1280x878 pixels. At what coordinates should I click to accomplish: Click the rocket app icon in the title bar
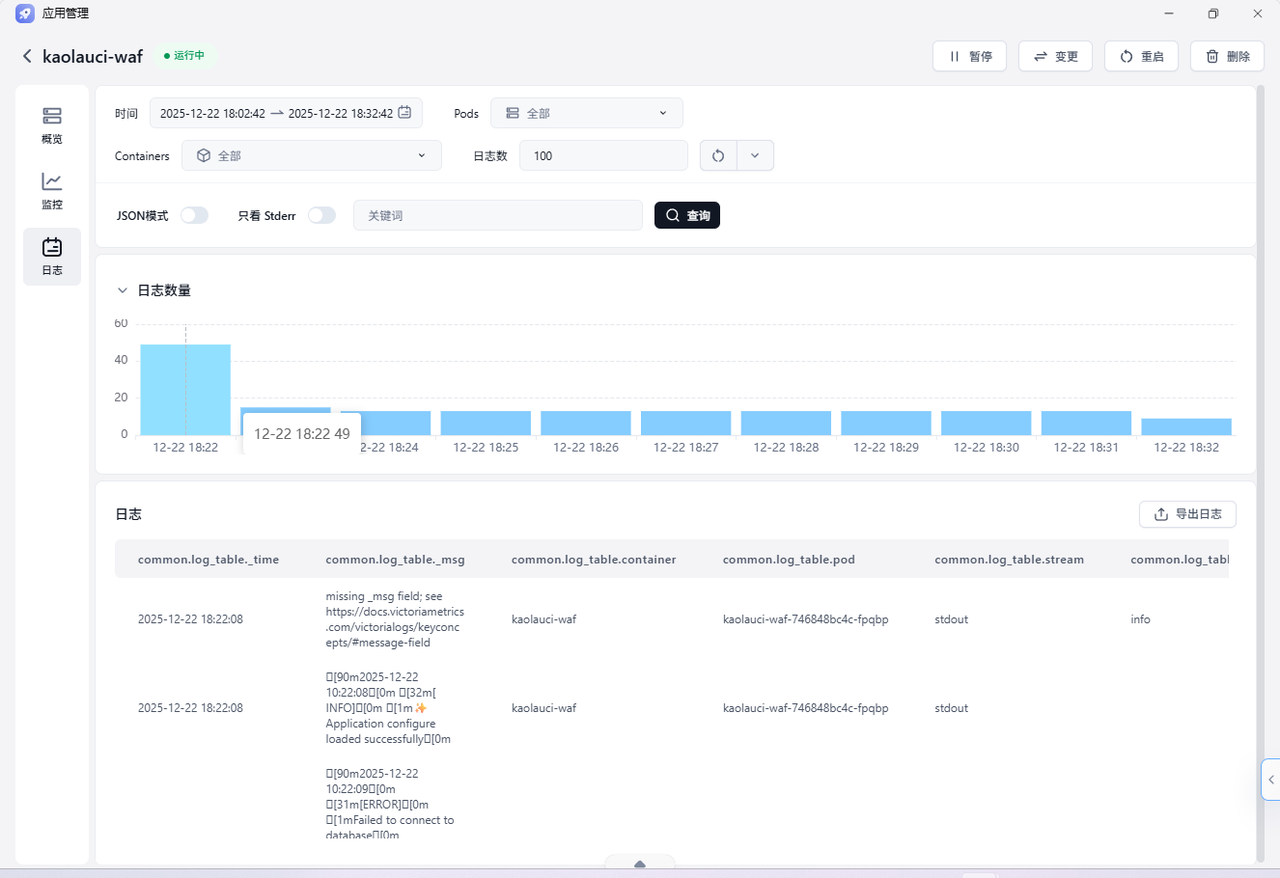[x=25, y=14]
